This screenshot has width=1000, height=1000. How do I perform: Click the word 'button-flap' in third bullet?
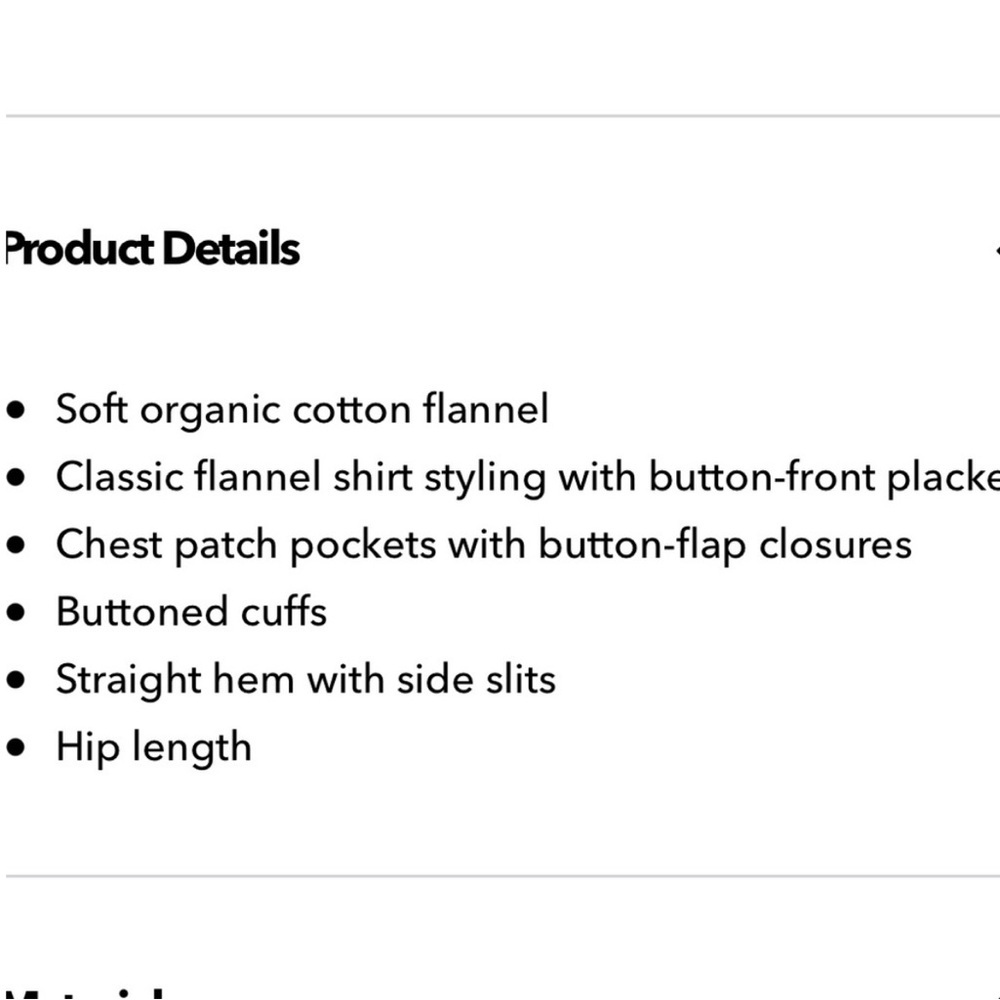pyautogui.click(x=642, y=545)
